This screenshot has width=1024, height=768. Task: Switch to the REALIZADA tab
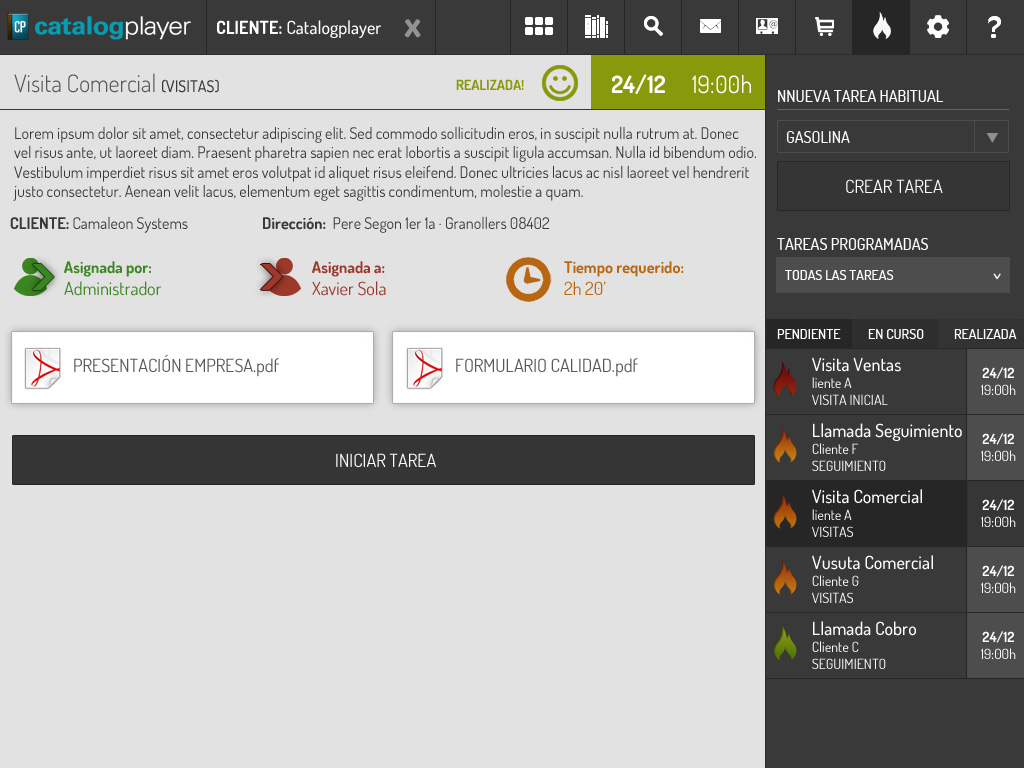pos(982,334)
